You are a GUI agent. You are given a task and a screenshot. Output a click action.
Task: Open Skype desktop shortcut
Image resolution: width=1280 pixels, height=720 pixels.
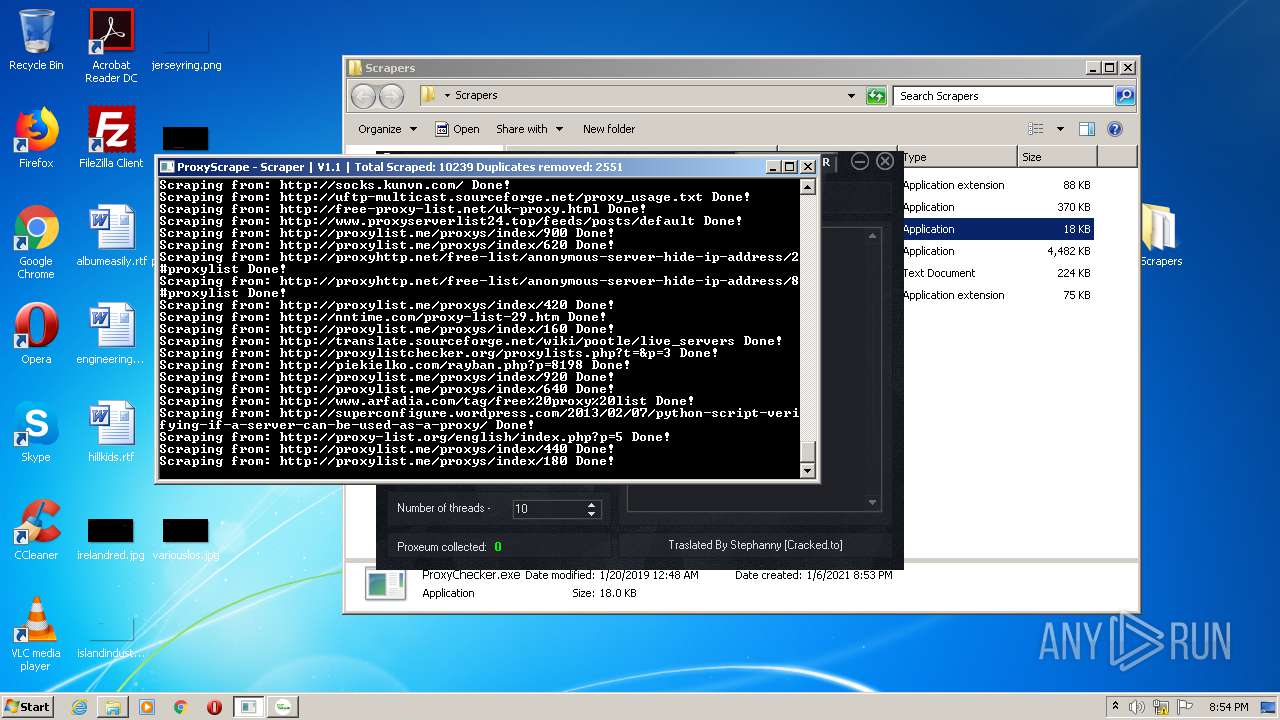(x=36, y=432)
